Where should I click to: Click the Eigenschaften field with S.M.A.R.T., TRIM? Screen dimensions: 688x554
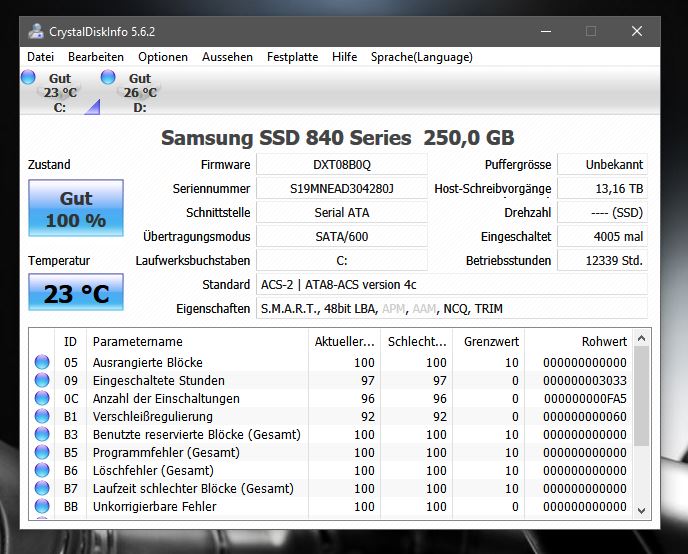coord(452,309)
